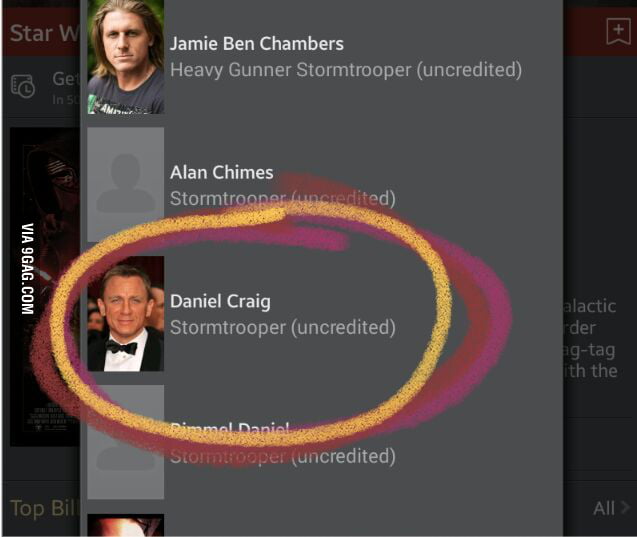Open the All link in Top Billed
The height and width of the screenshot is (537, 637).
pyautogui.click(x=604, y=508)
